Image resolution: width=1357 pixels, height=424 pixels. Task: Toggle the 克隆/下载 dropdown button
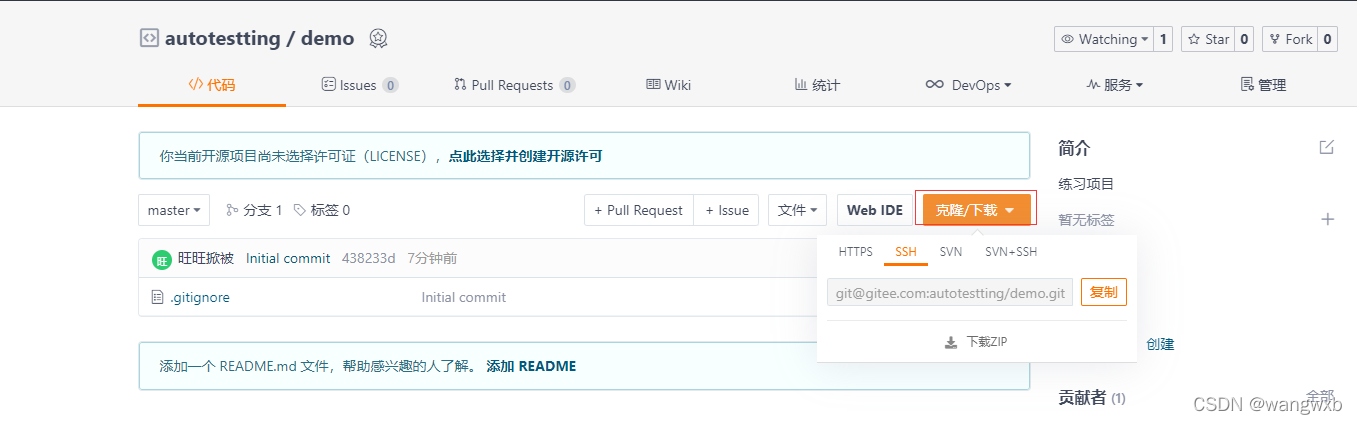pyautogui.click(x=976, y=210)
